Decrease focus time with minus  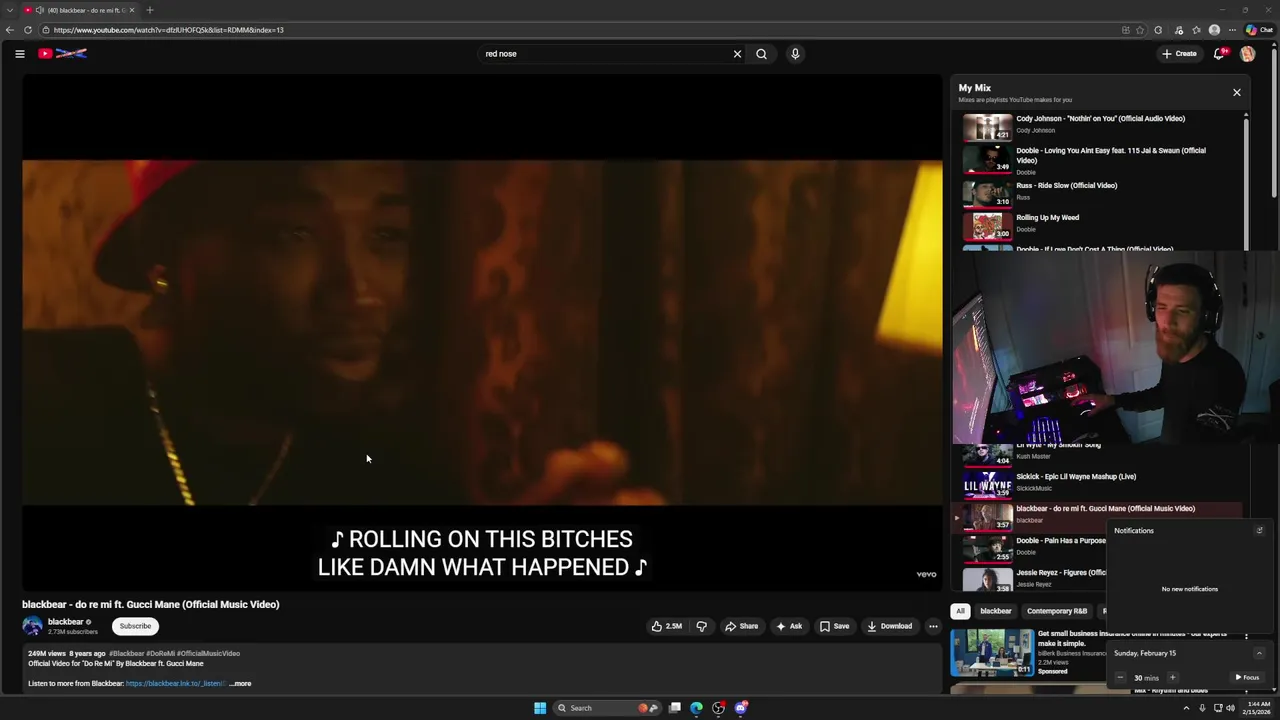click(1120, 678)
